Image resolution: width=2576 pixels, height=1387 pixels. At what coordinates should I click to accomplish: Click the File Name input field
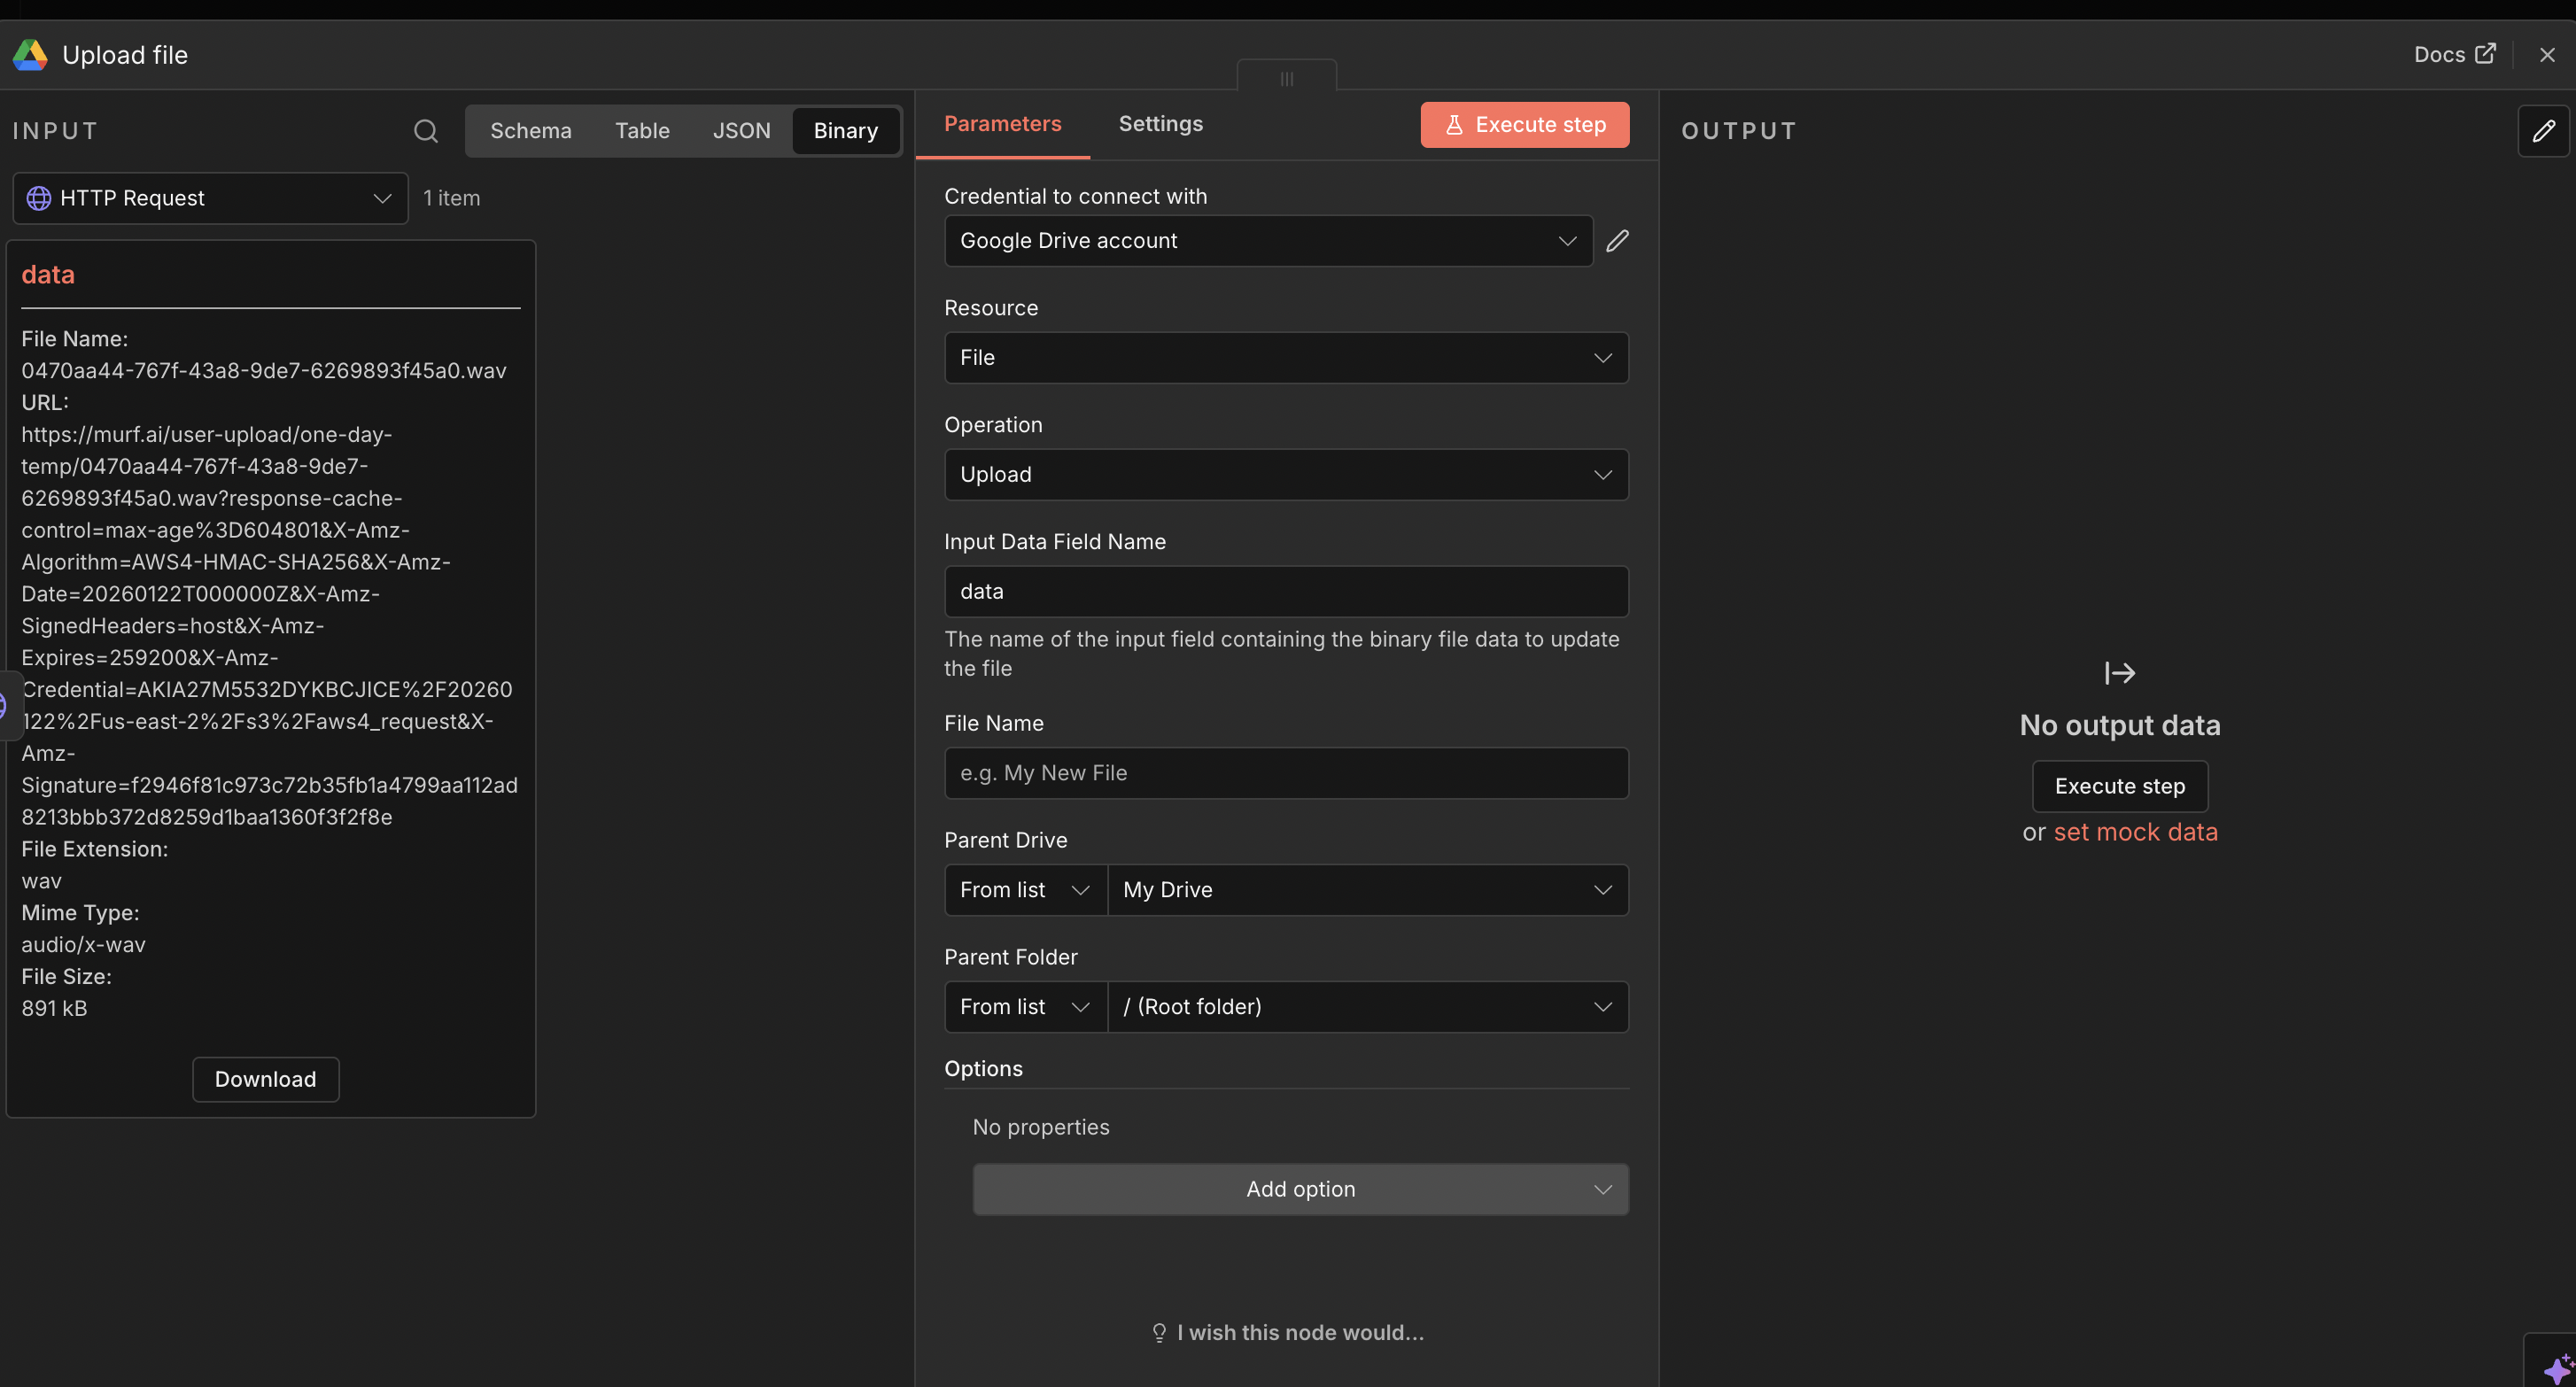(1285, 772)
